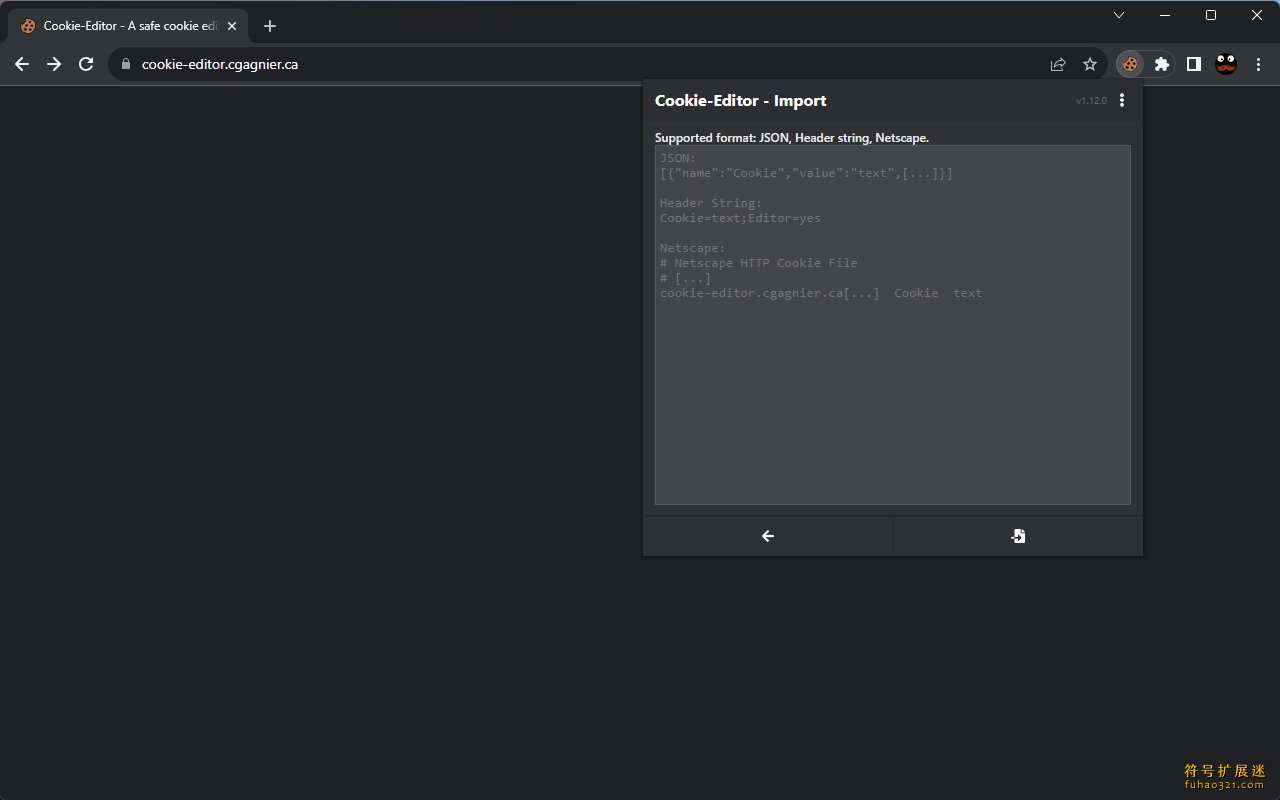The image size is (1280, 800).
Task: Click the Cookie-Editor extension icon in toolbar
Action: pos(1130,64)
